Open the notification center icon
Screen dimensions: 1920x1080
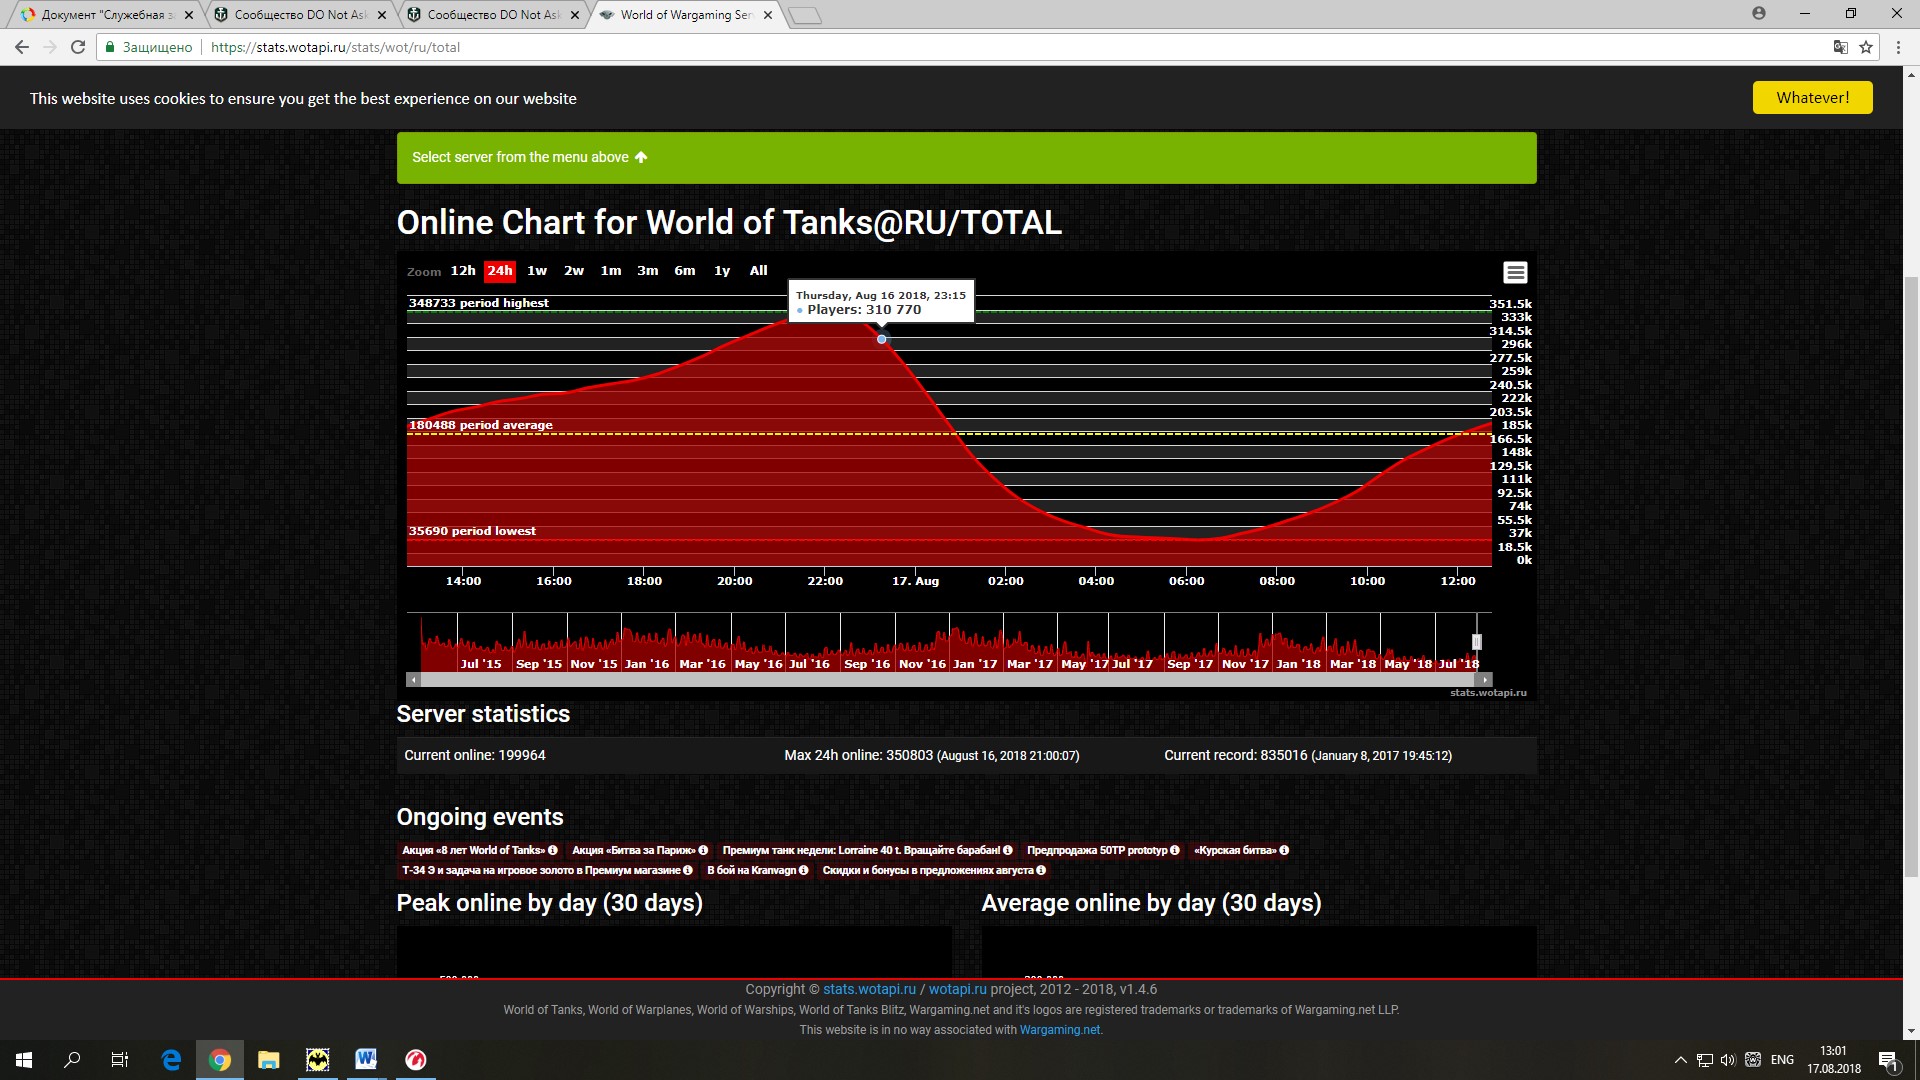(x=1888, y=1060)
